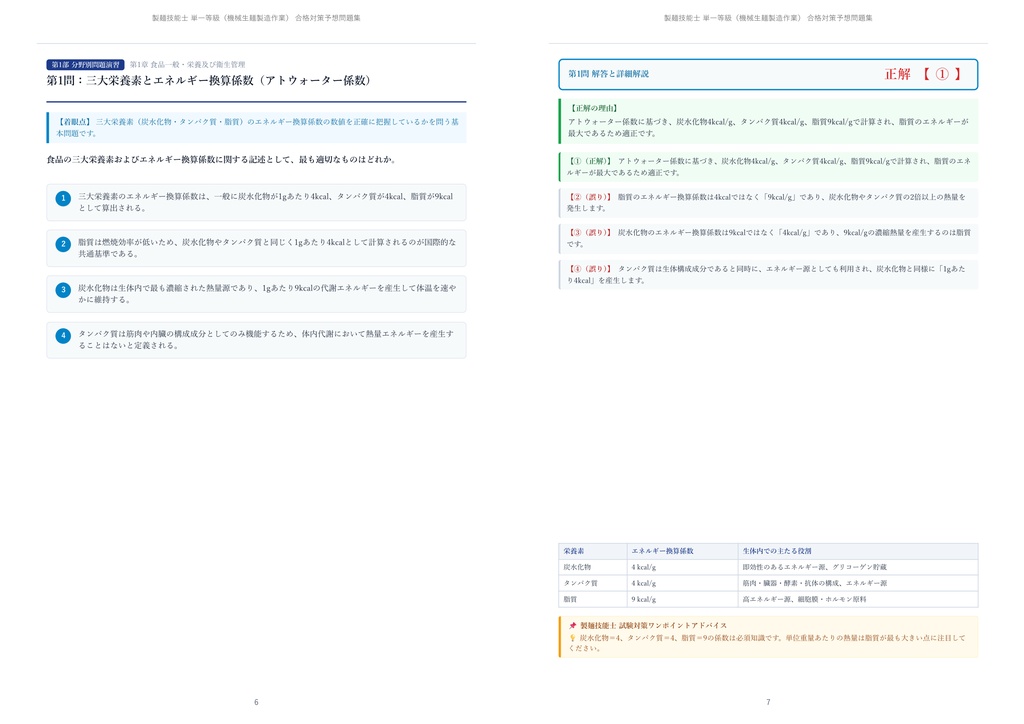This screenshot has width=1024, height=724.
Task: Click the blue circle numbered 1
Action: click(63, 198)
